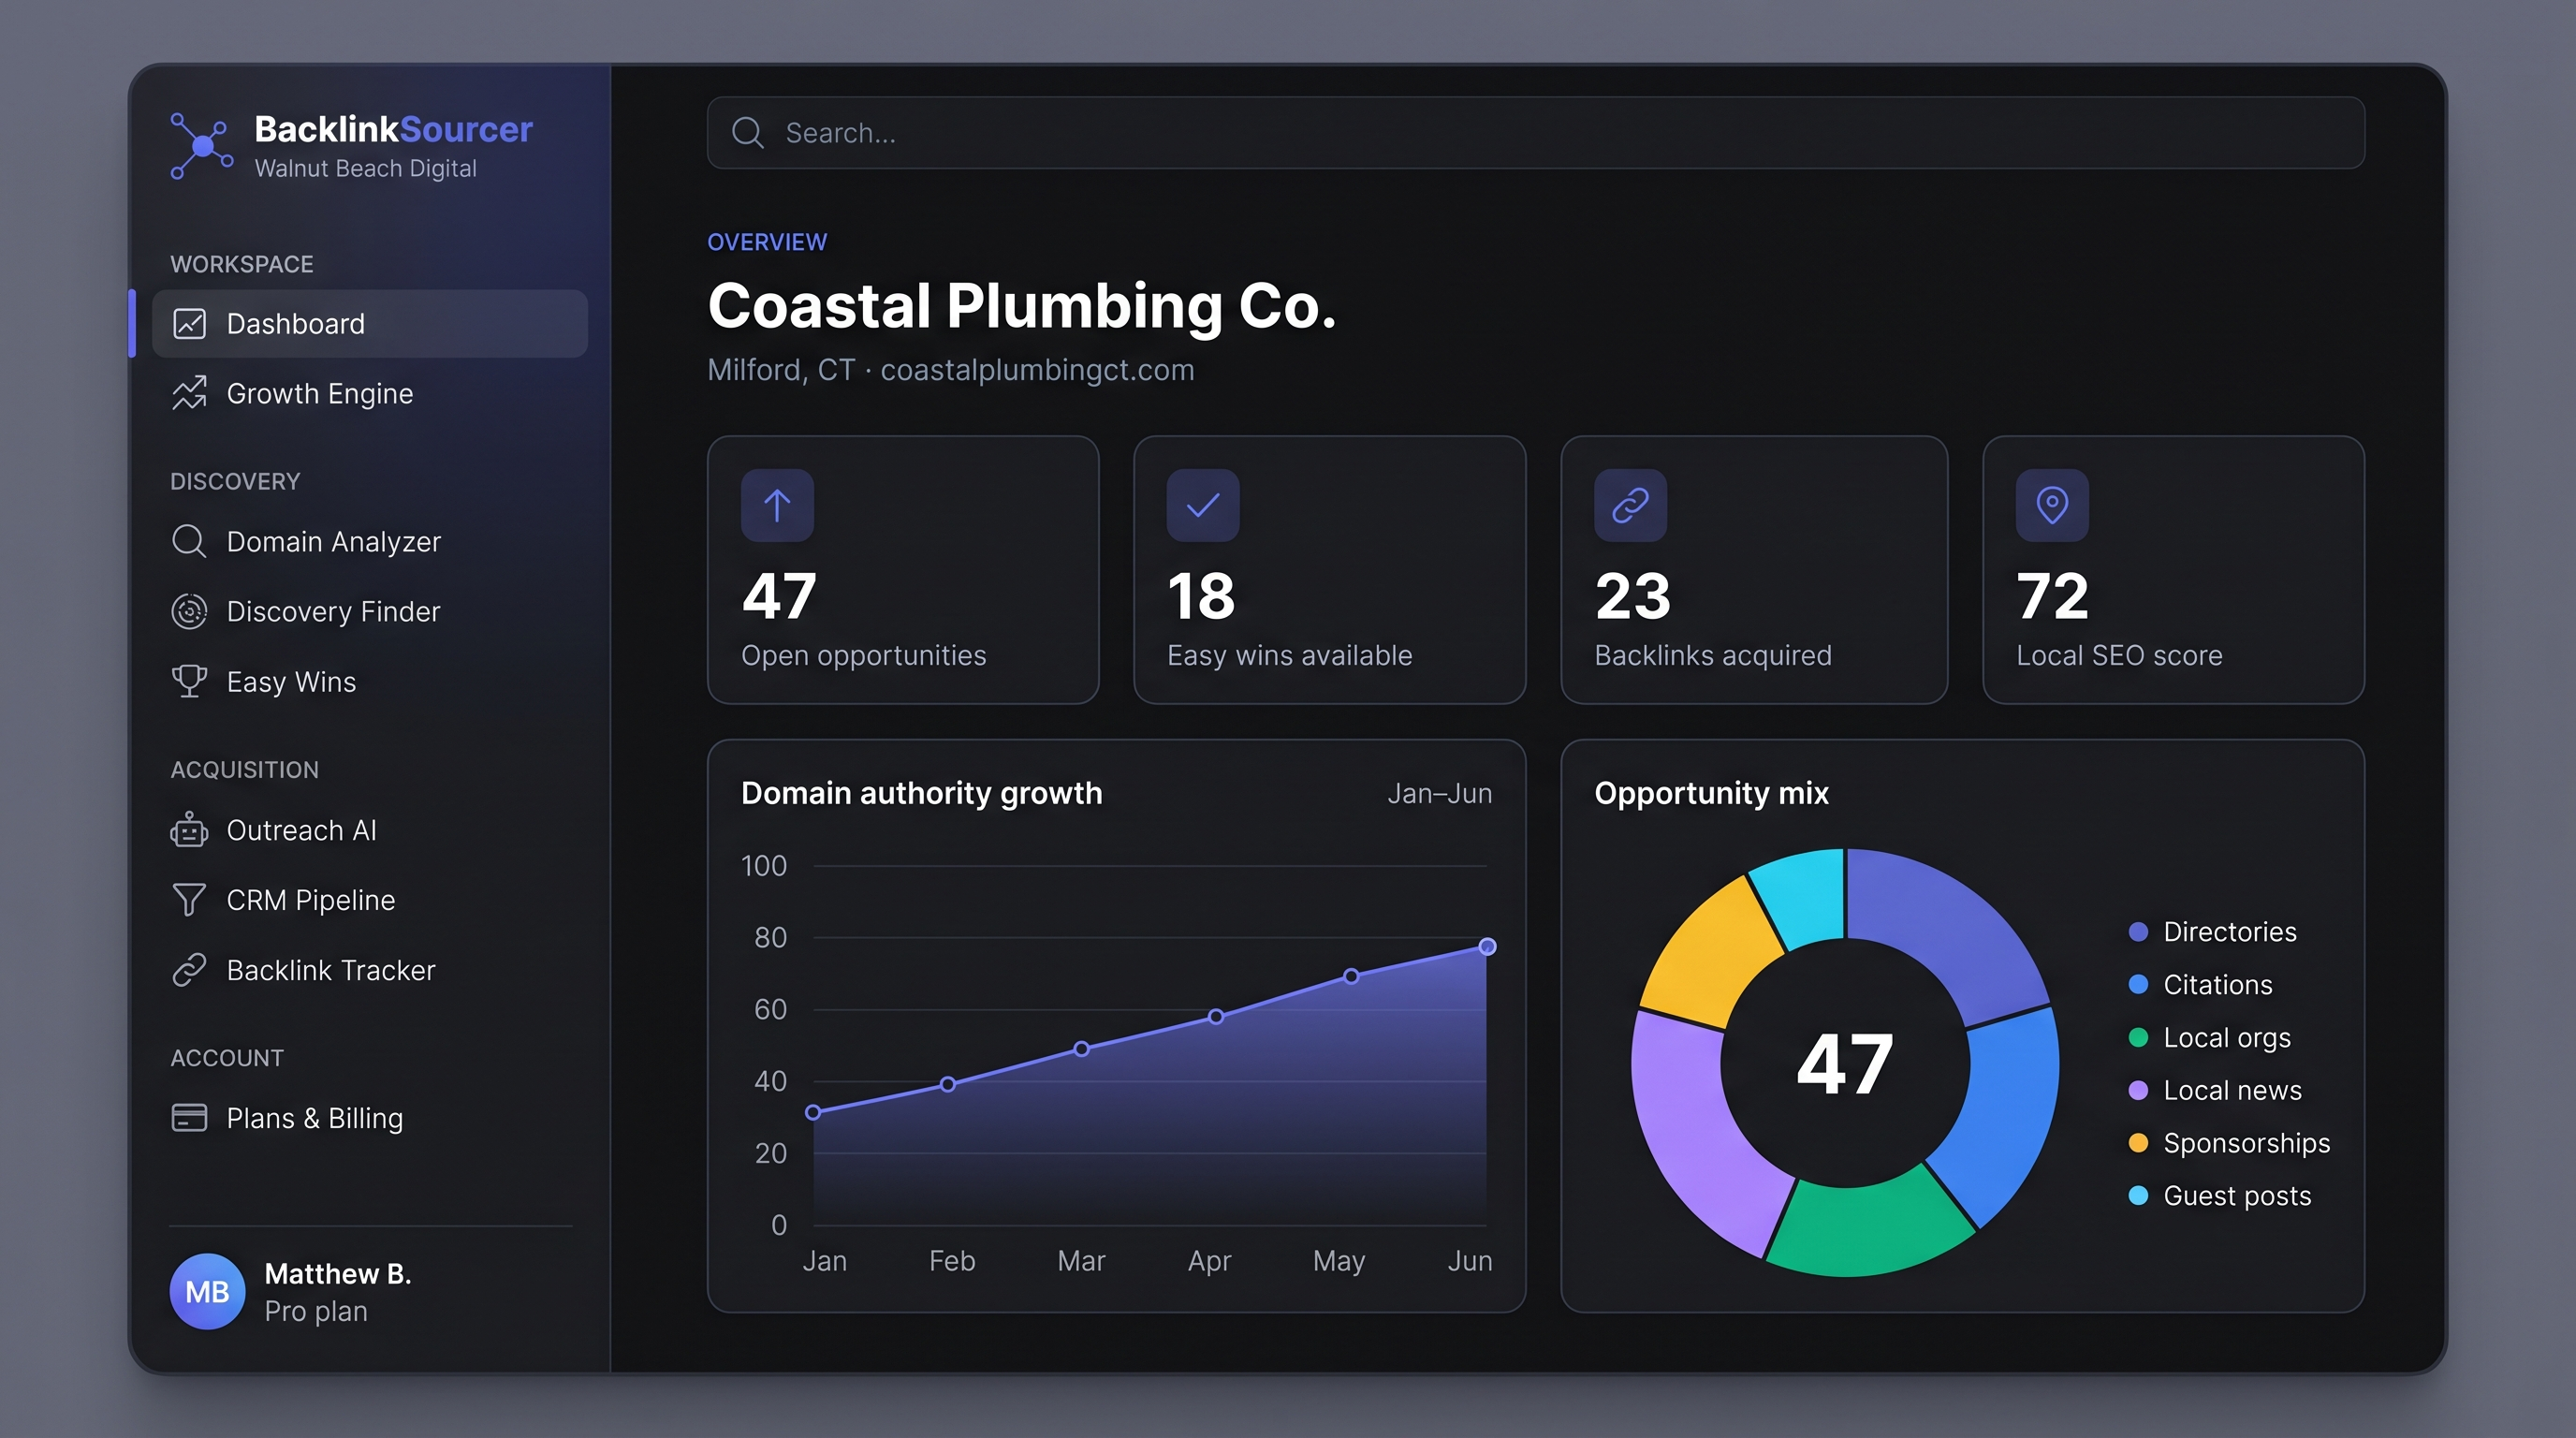Click the 'Opportunity mix' chart title
Viewport: 2576px width, 1438px height.
tap(1711, 793)
